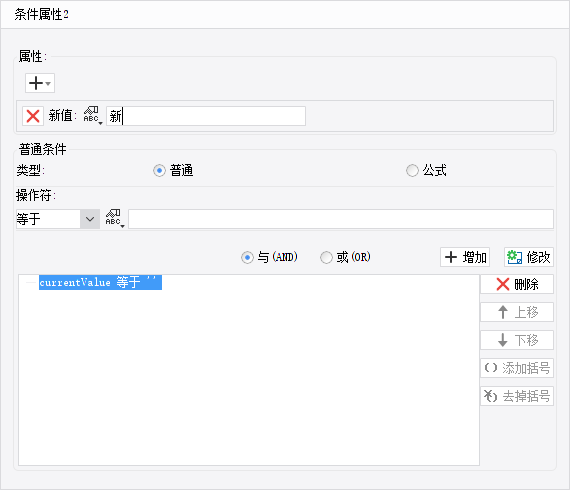
Task: Open dropdown arrow next to property plus
Action: tap(48, 83)
